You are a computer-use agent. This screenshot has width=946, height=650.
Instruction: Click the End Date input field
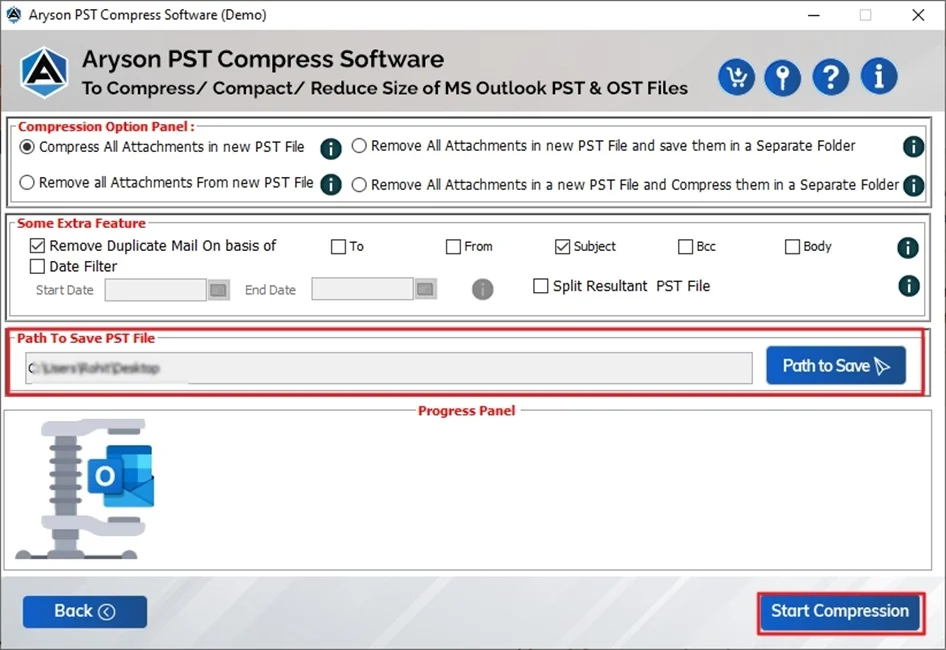(x=362, y=289)
